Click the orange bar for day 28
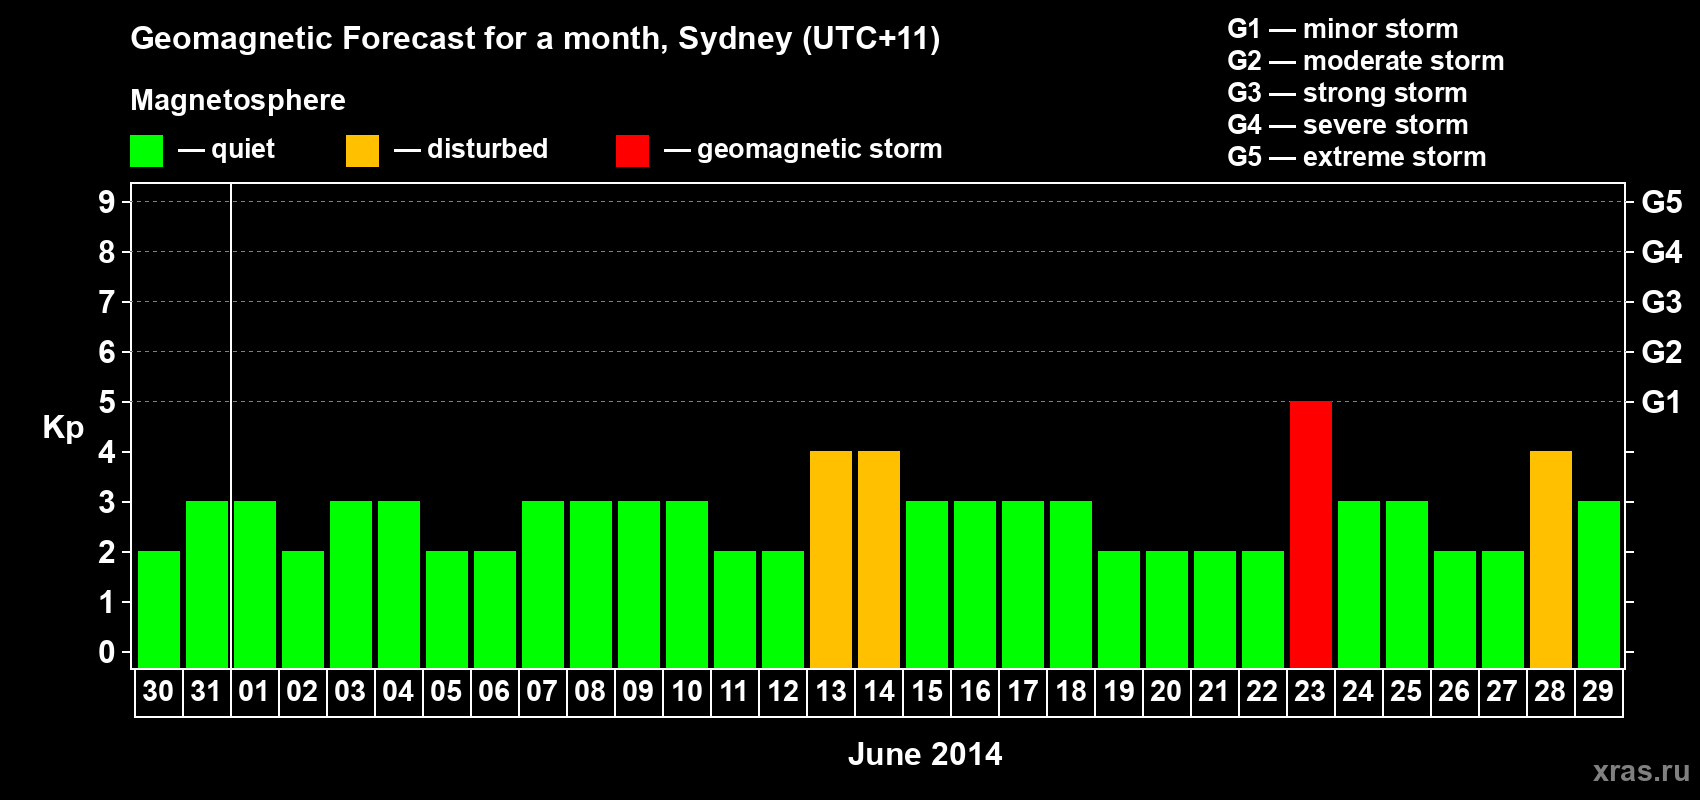Viewport: 1700px width, 800px height. click(1551, 559)
